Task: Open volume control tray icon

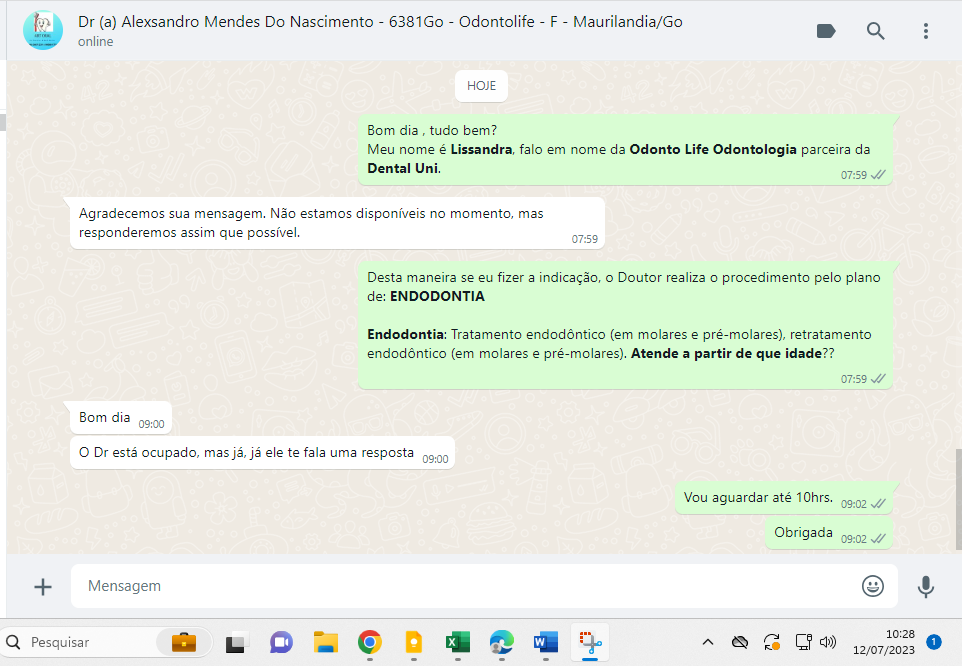Action: 828,642
